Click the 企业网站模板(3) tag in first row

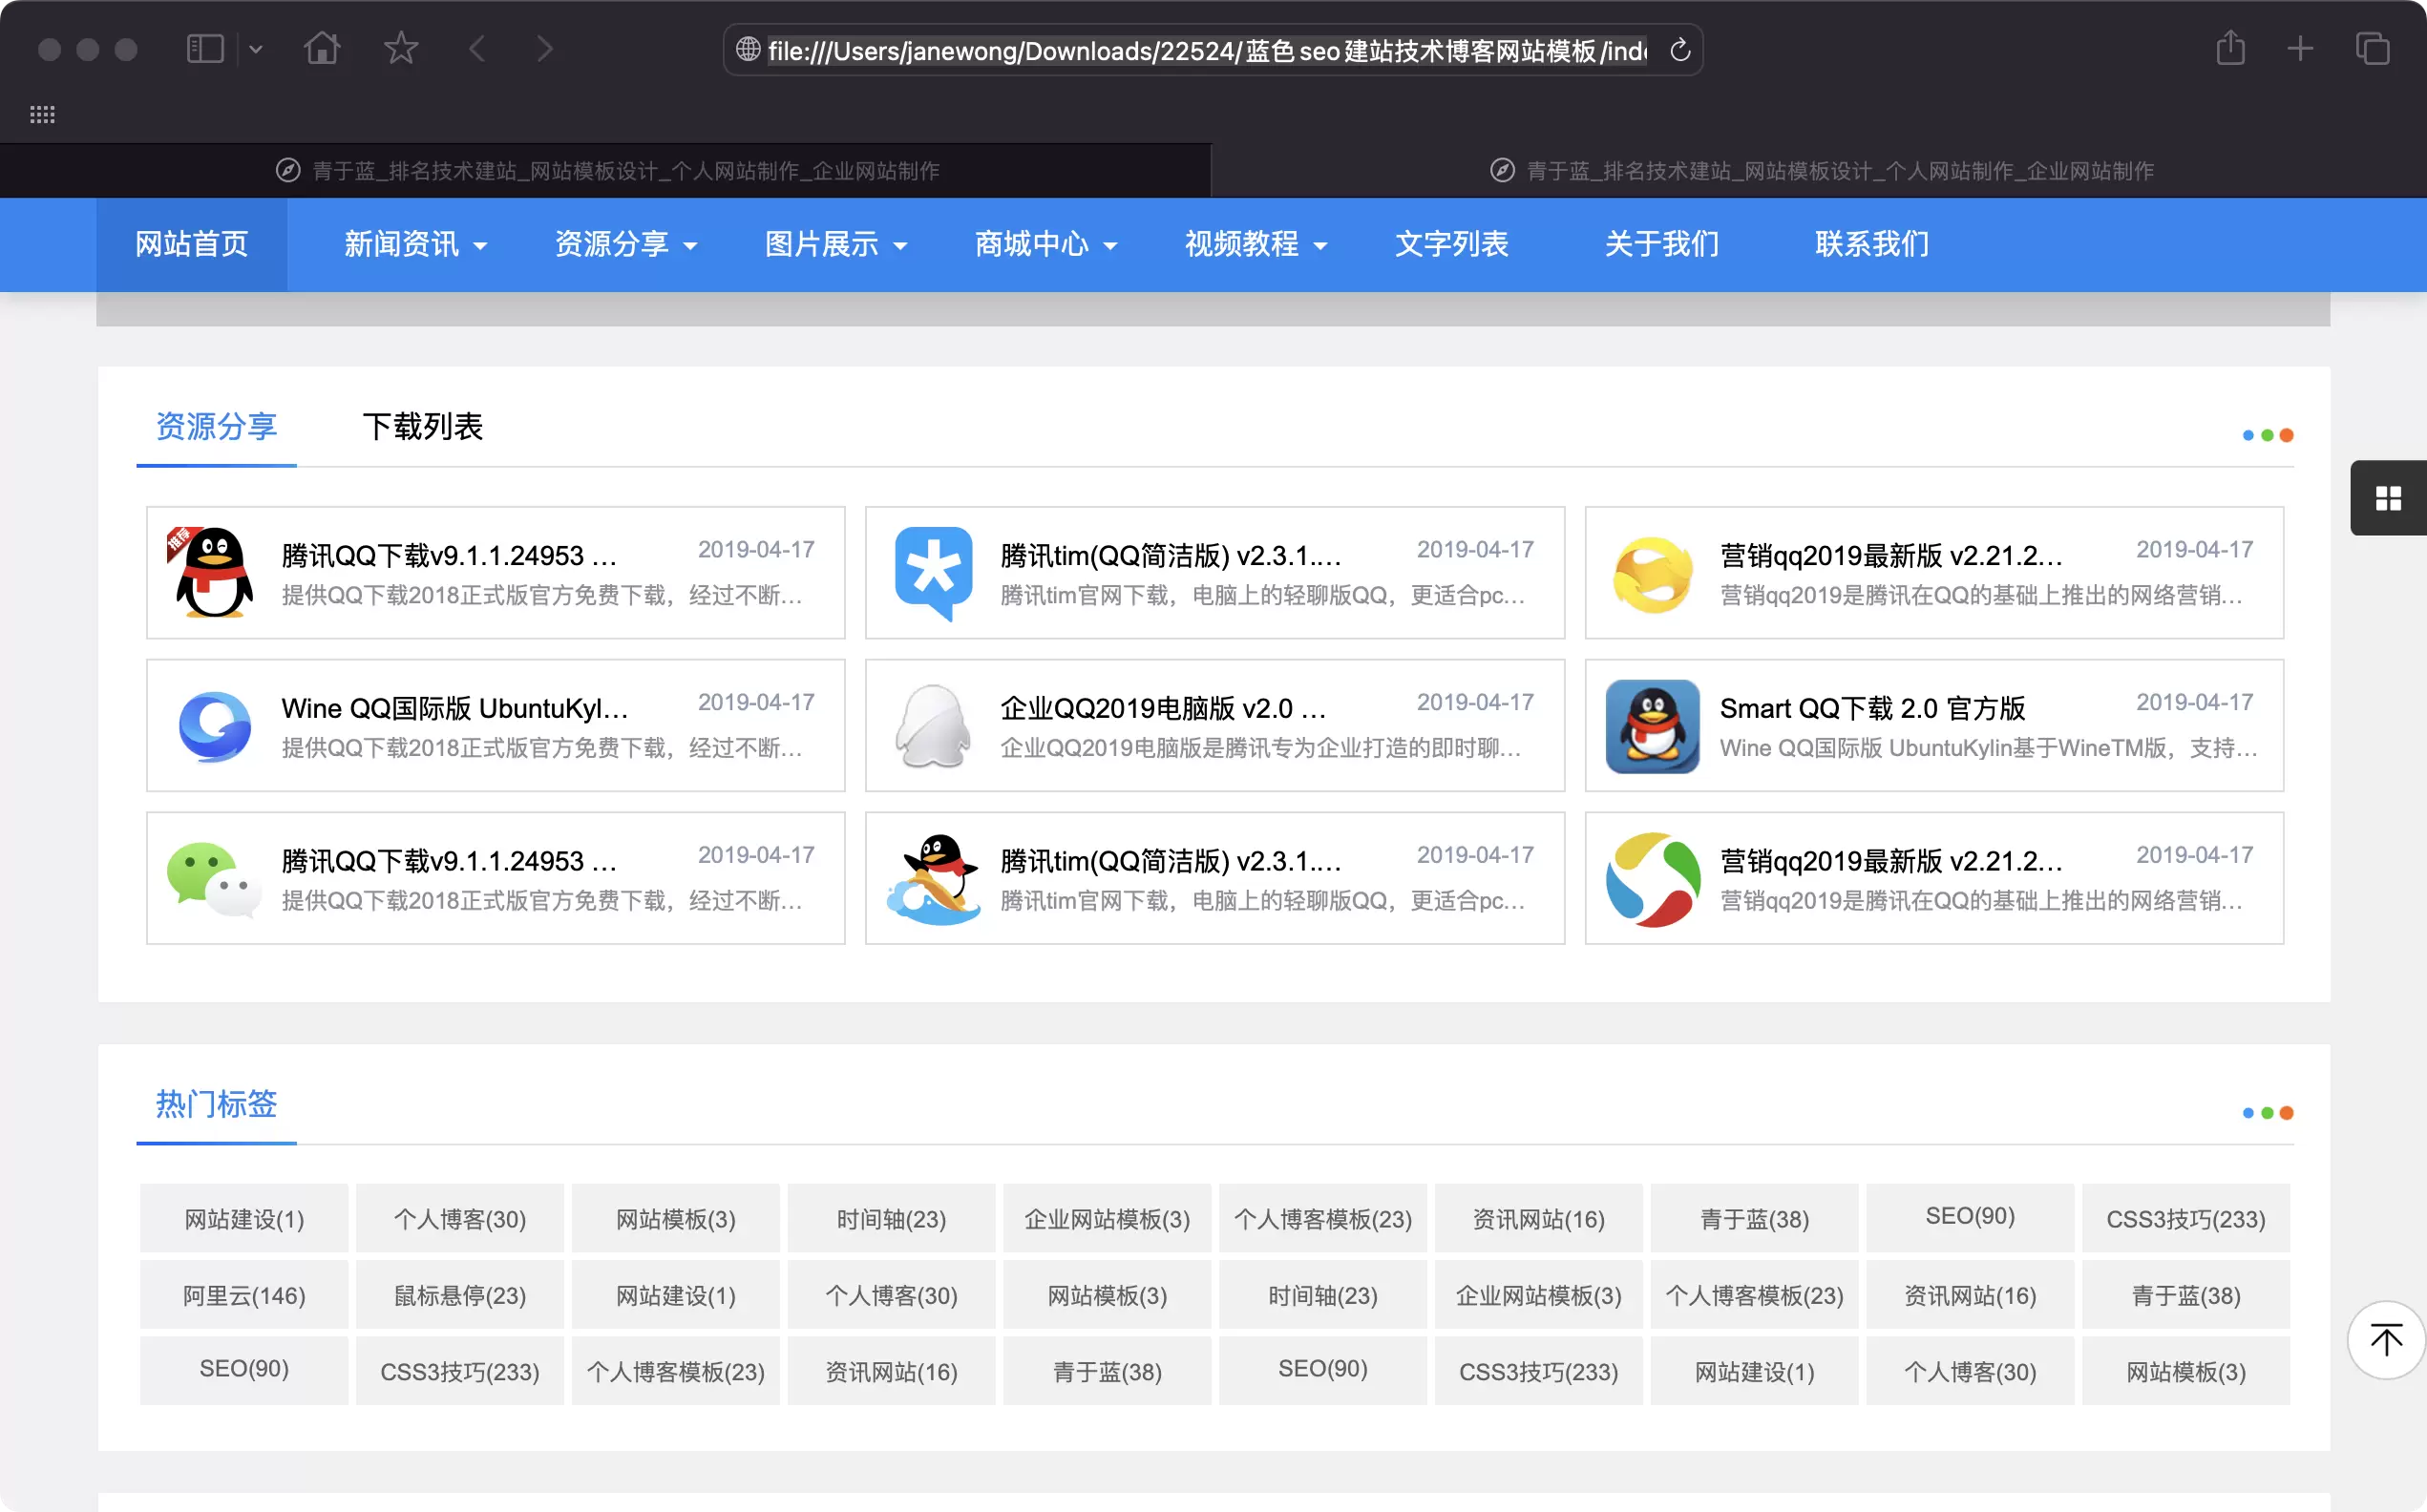click(x=1107, y=1219)
